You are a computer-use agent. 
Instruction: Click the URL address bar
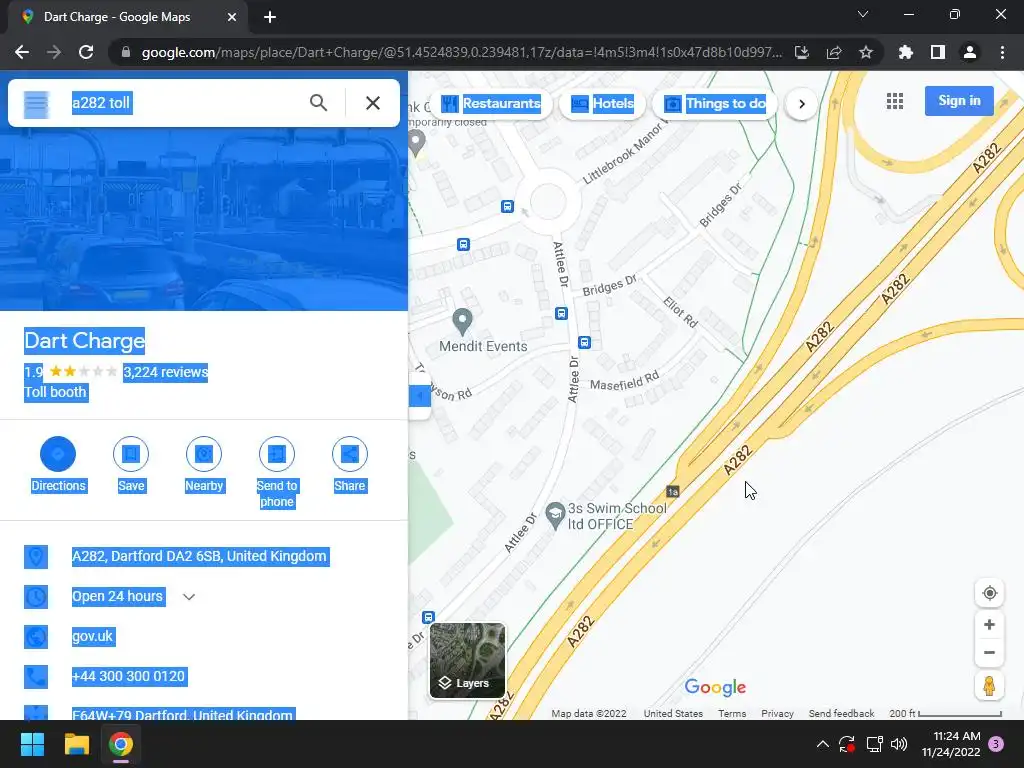coord(461,52)
